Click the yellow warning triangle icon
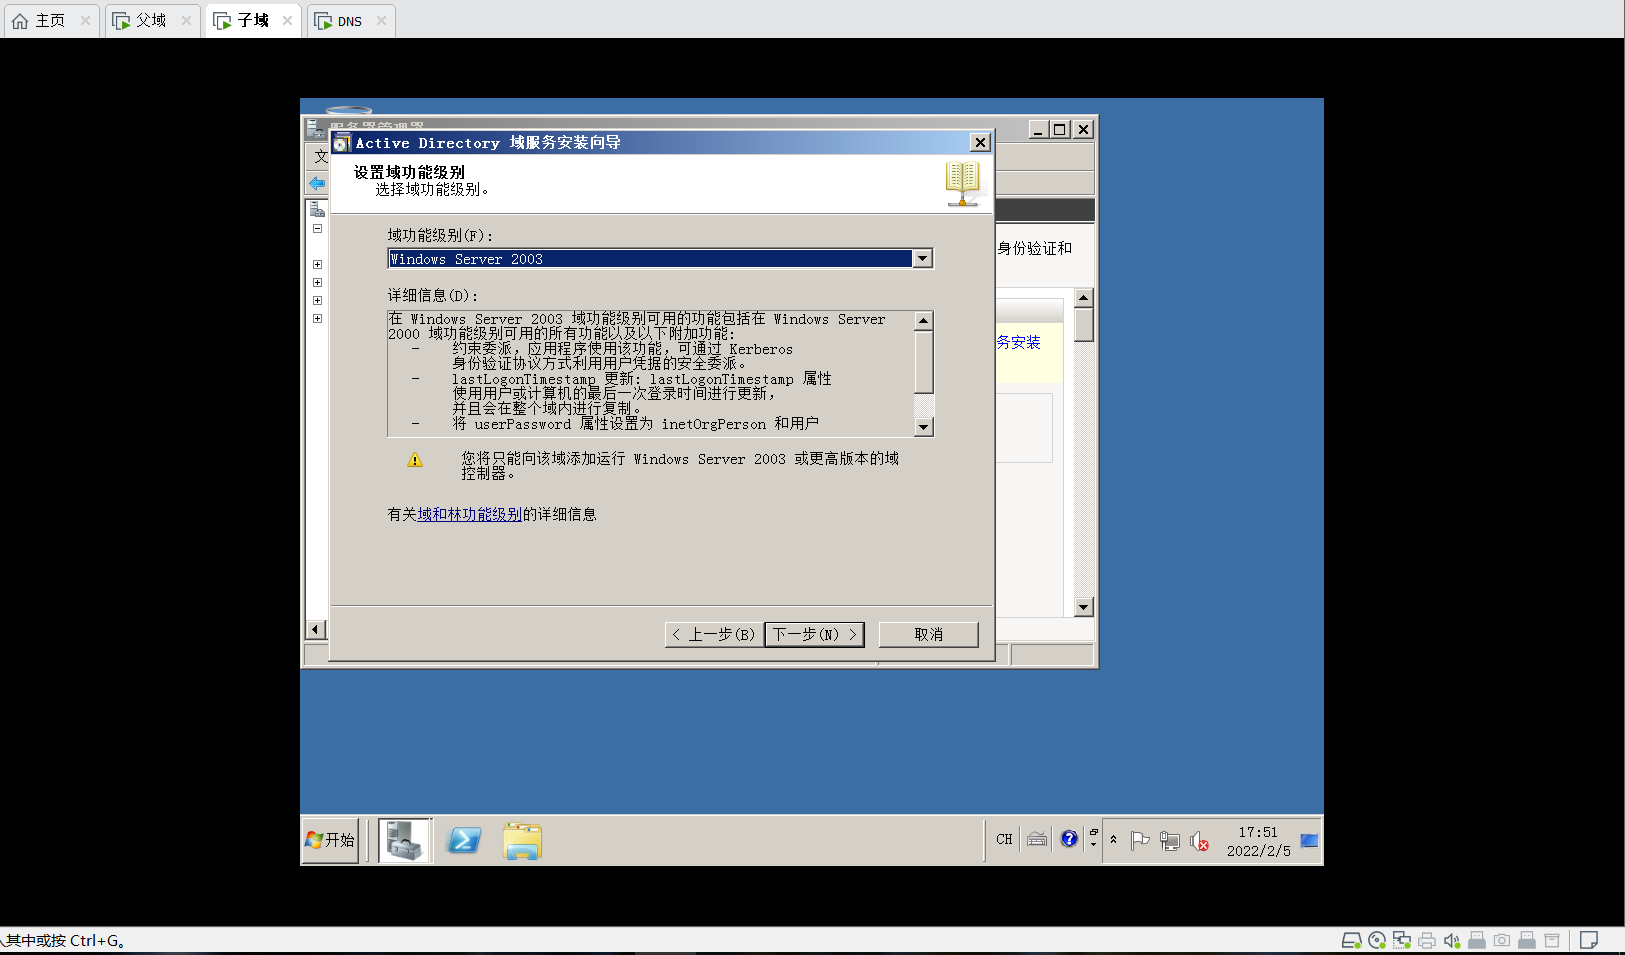1625x955 pixels. 415,461
